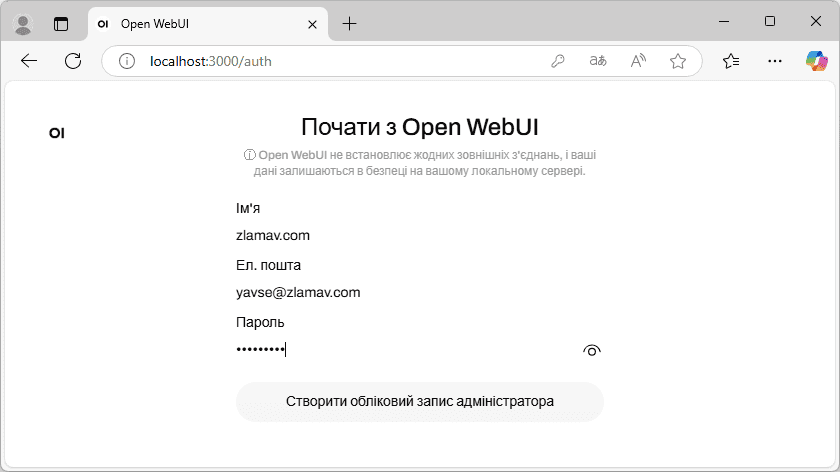Add this page to favorites star
Screen dimensions: 840x472
point(678,61)
